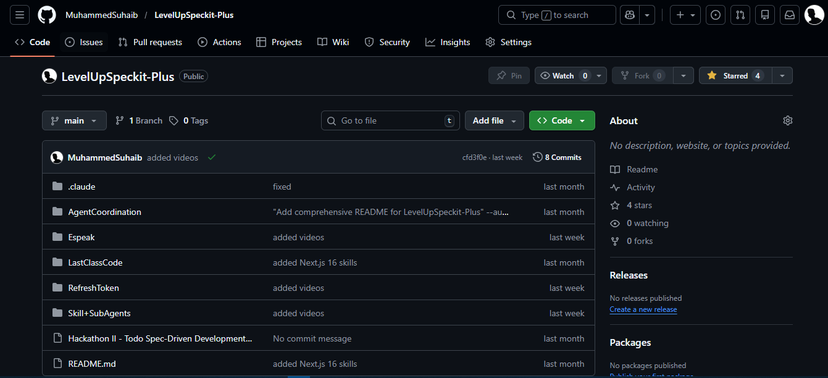Go to GitHub home via Octocat logo

click(47, 15)
